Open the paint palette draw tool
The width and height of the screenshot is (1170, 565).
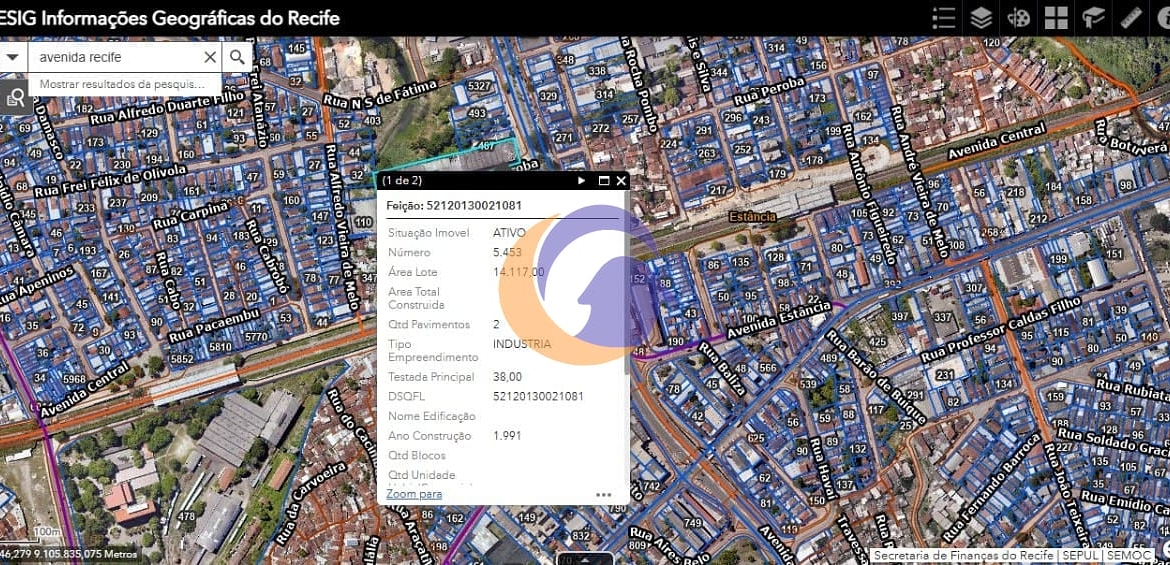click(1018, 18)
